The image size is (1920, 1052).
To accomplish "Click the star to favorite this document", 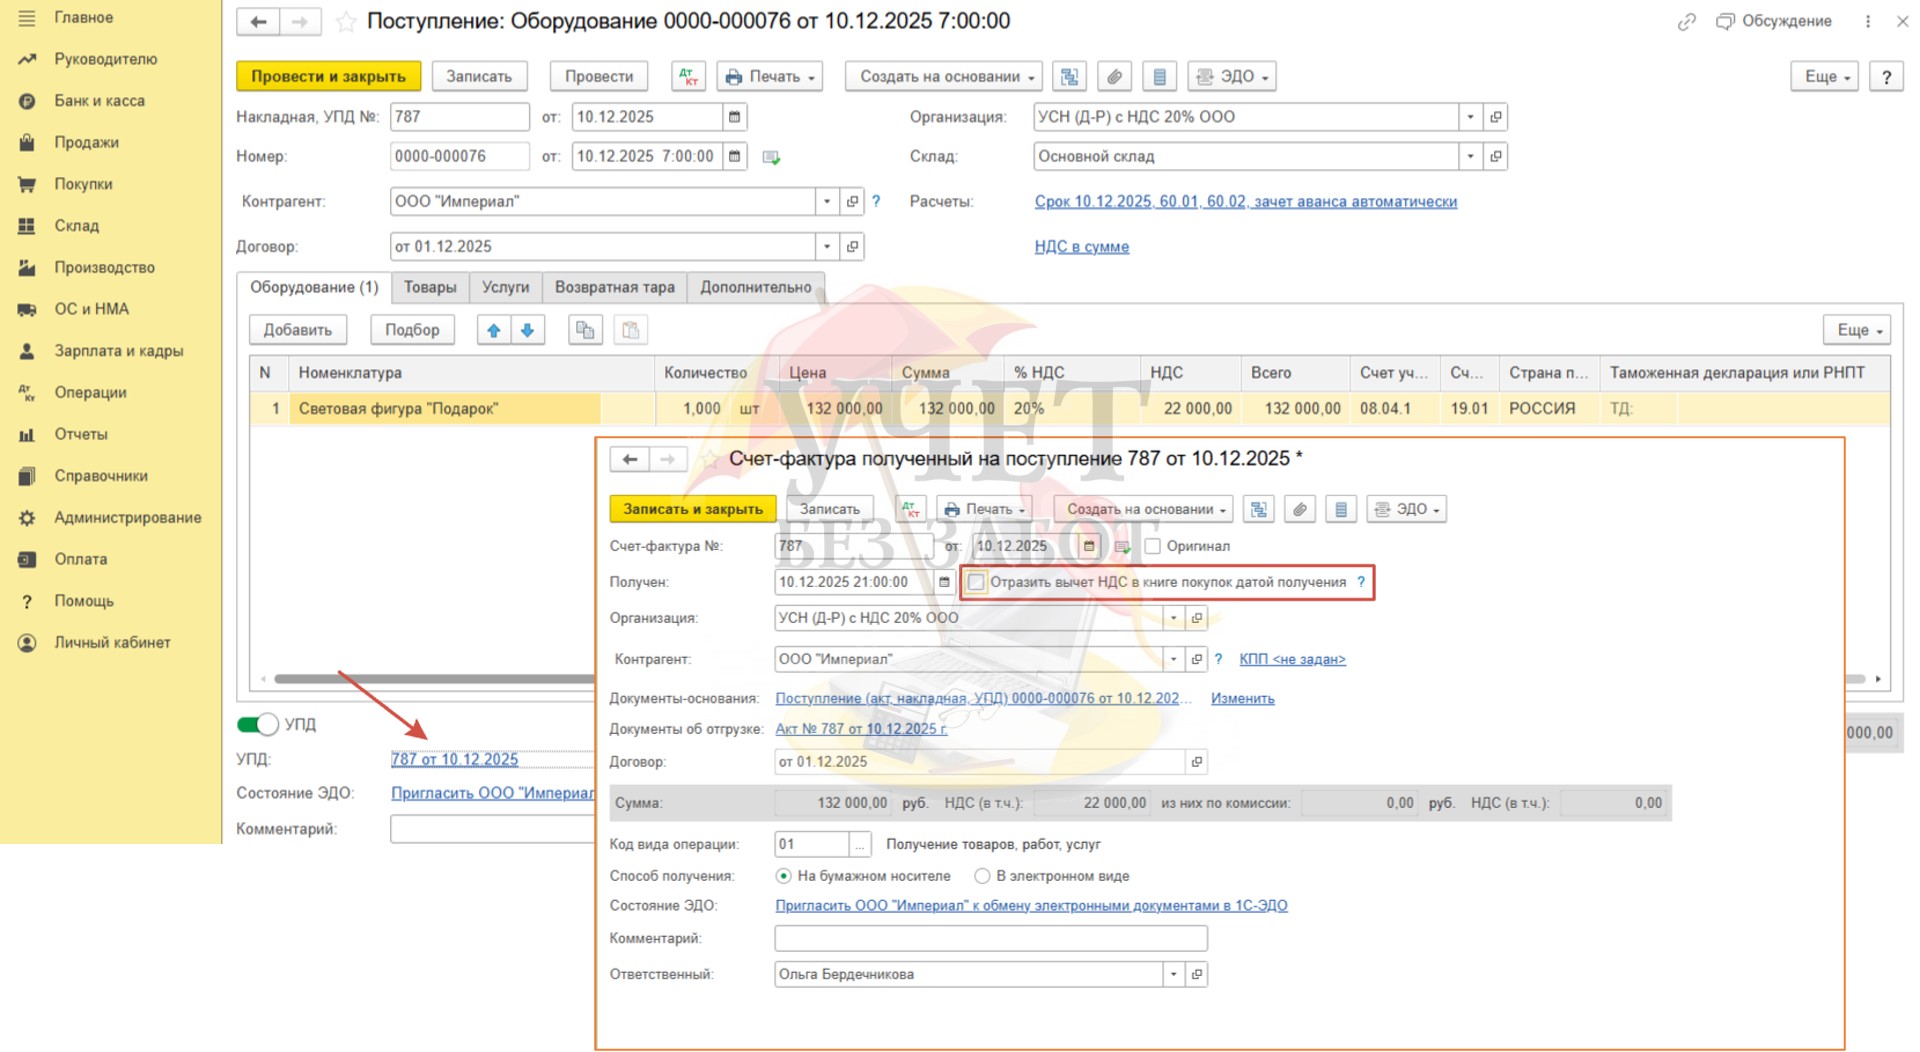I will [346, 21].
